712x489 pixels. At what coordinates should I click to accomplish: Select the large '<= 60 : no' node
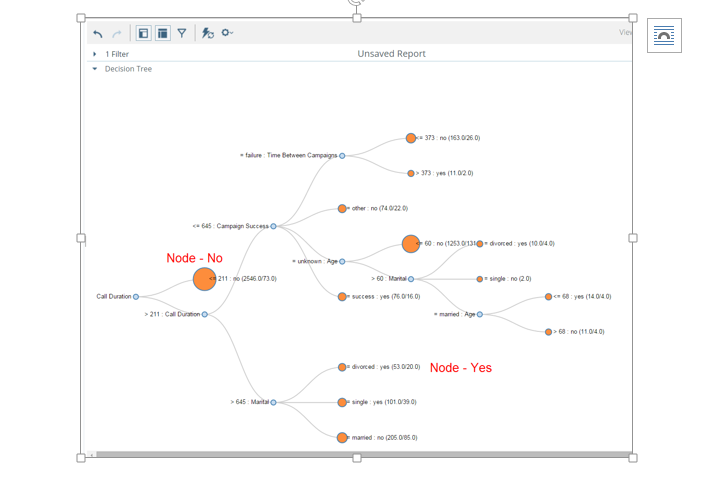pos(411,244)
